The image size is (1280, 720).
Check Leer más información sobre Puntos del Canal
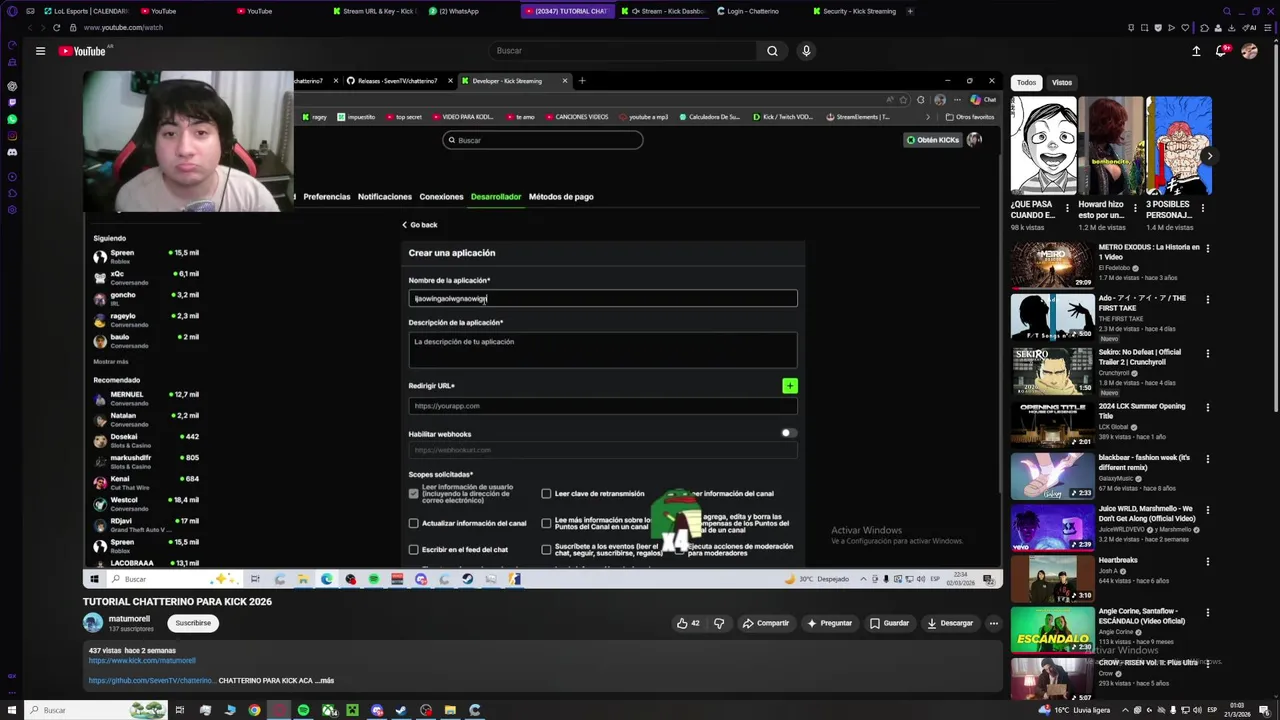point(546,523)
